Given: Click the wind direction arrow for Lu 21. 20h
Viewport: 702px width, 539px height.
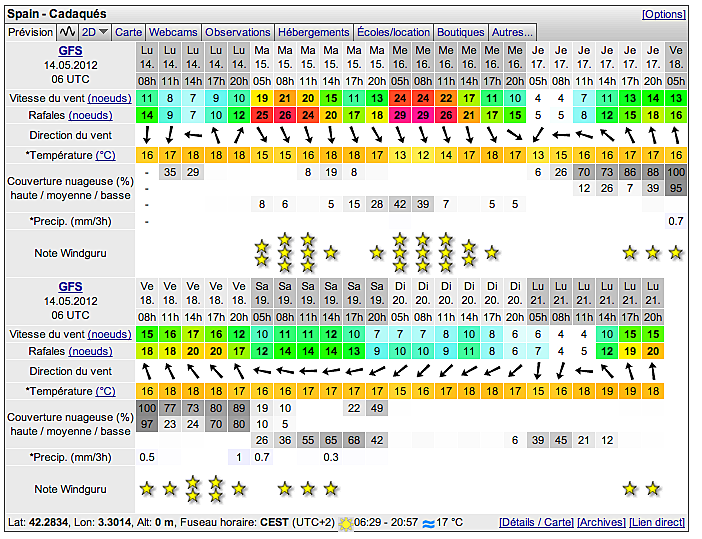Looking at the screenshot, I should [653, 371].
